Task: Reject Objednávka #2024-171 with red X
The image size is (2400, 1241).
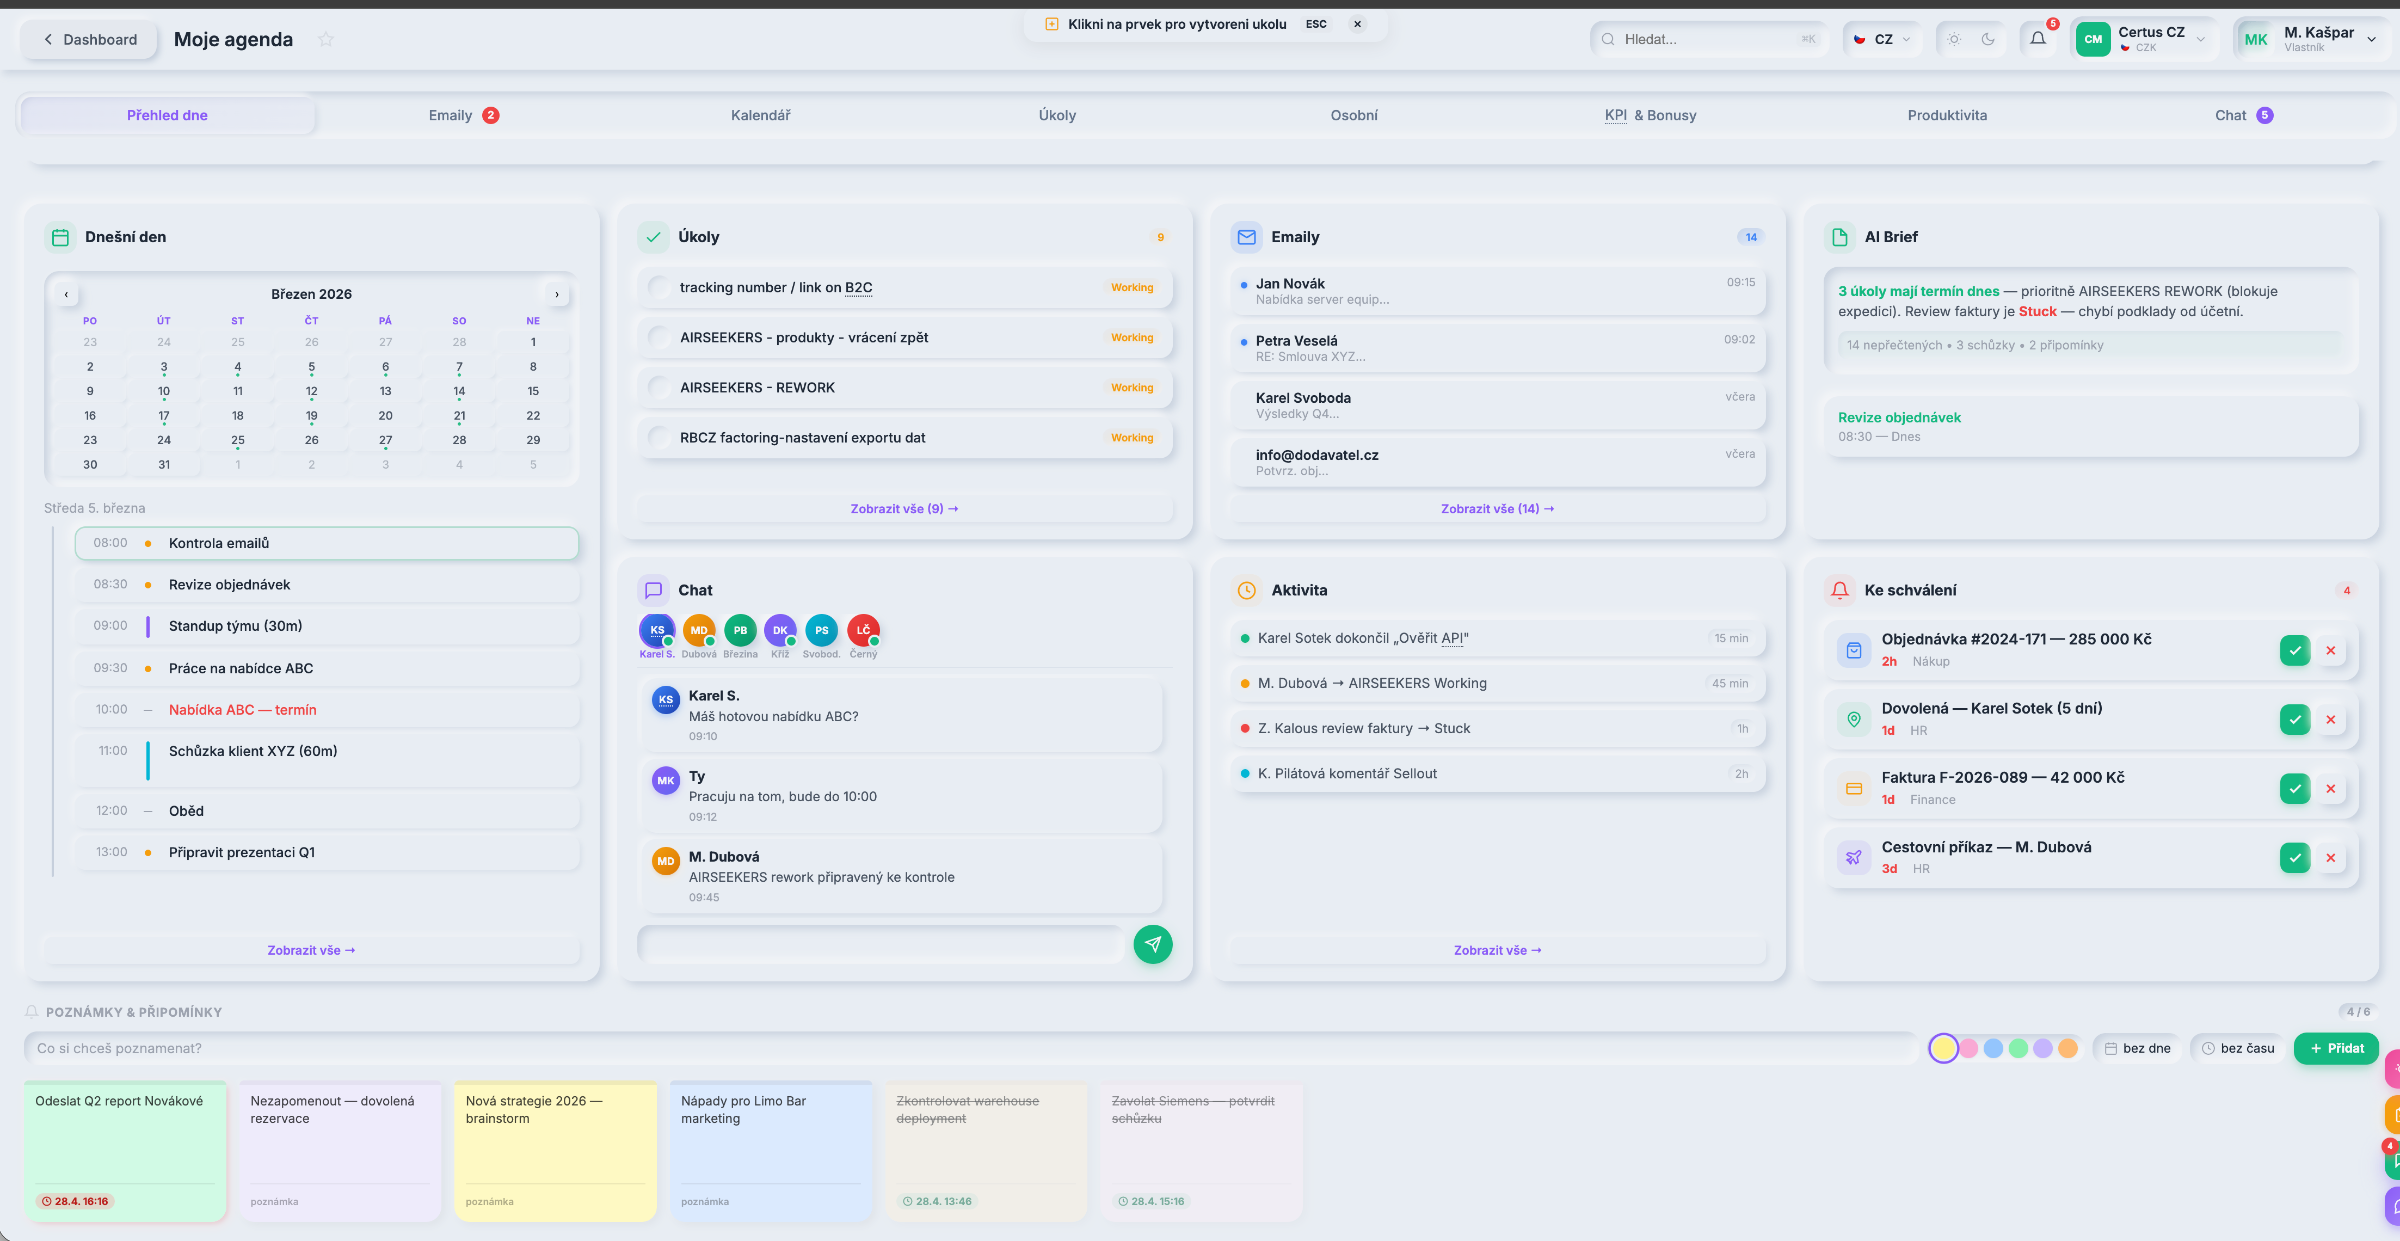Action: (2331, 650)
